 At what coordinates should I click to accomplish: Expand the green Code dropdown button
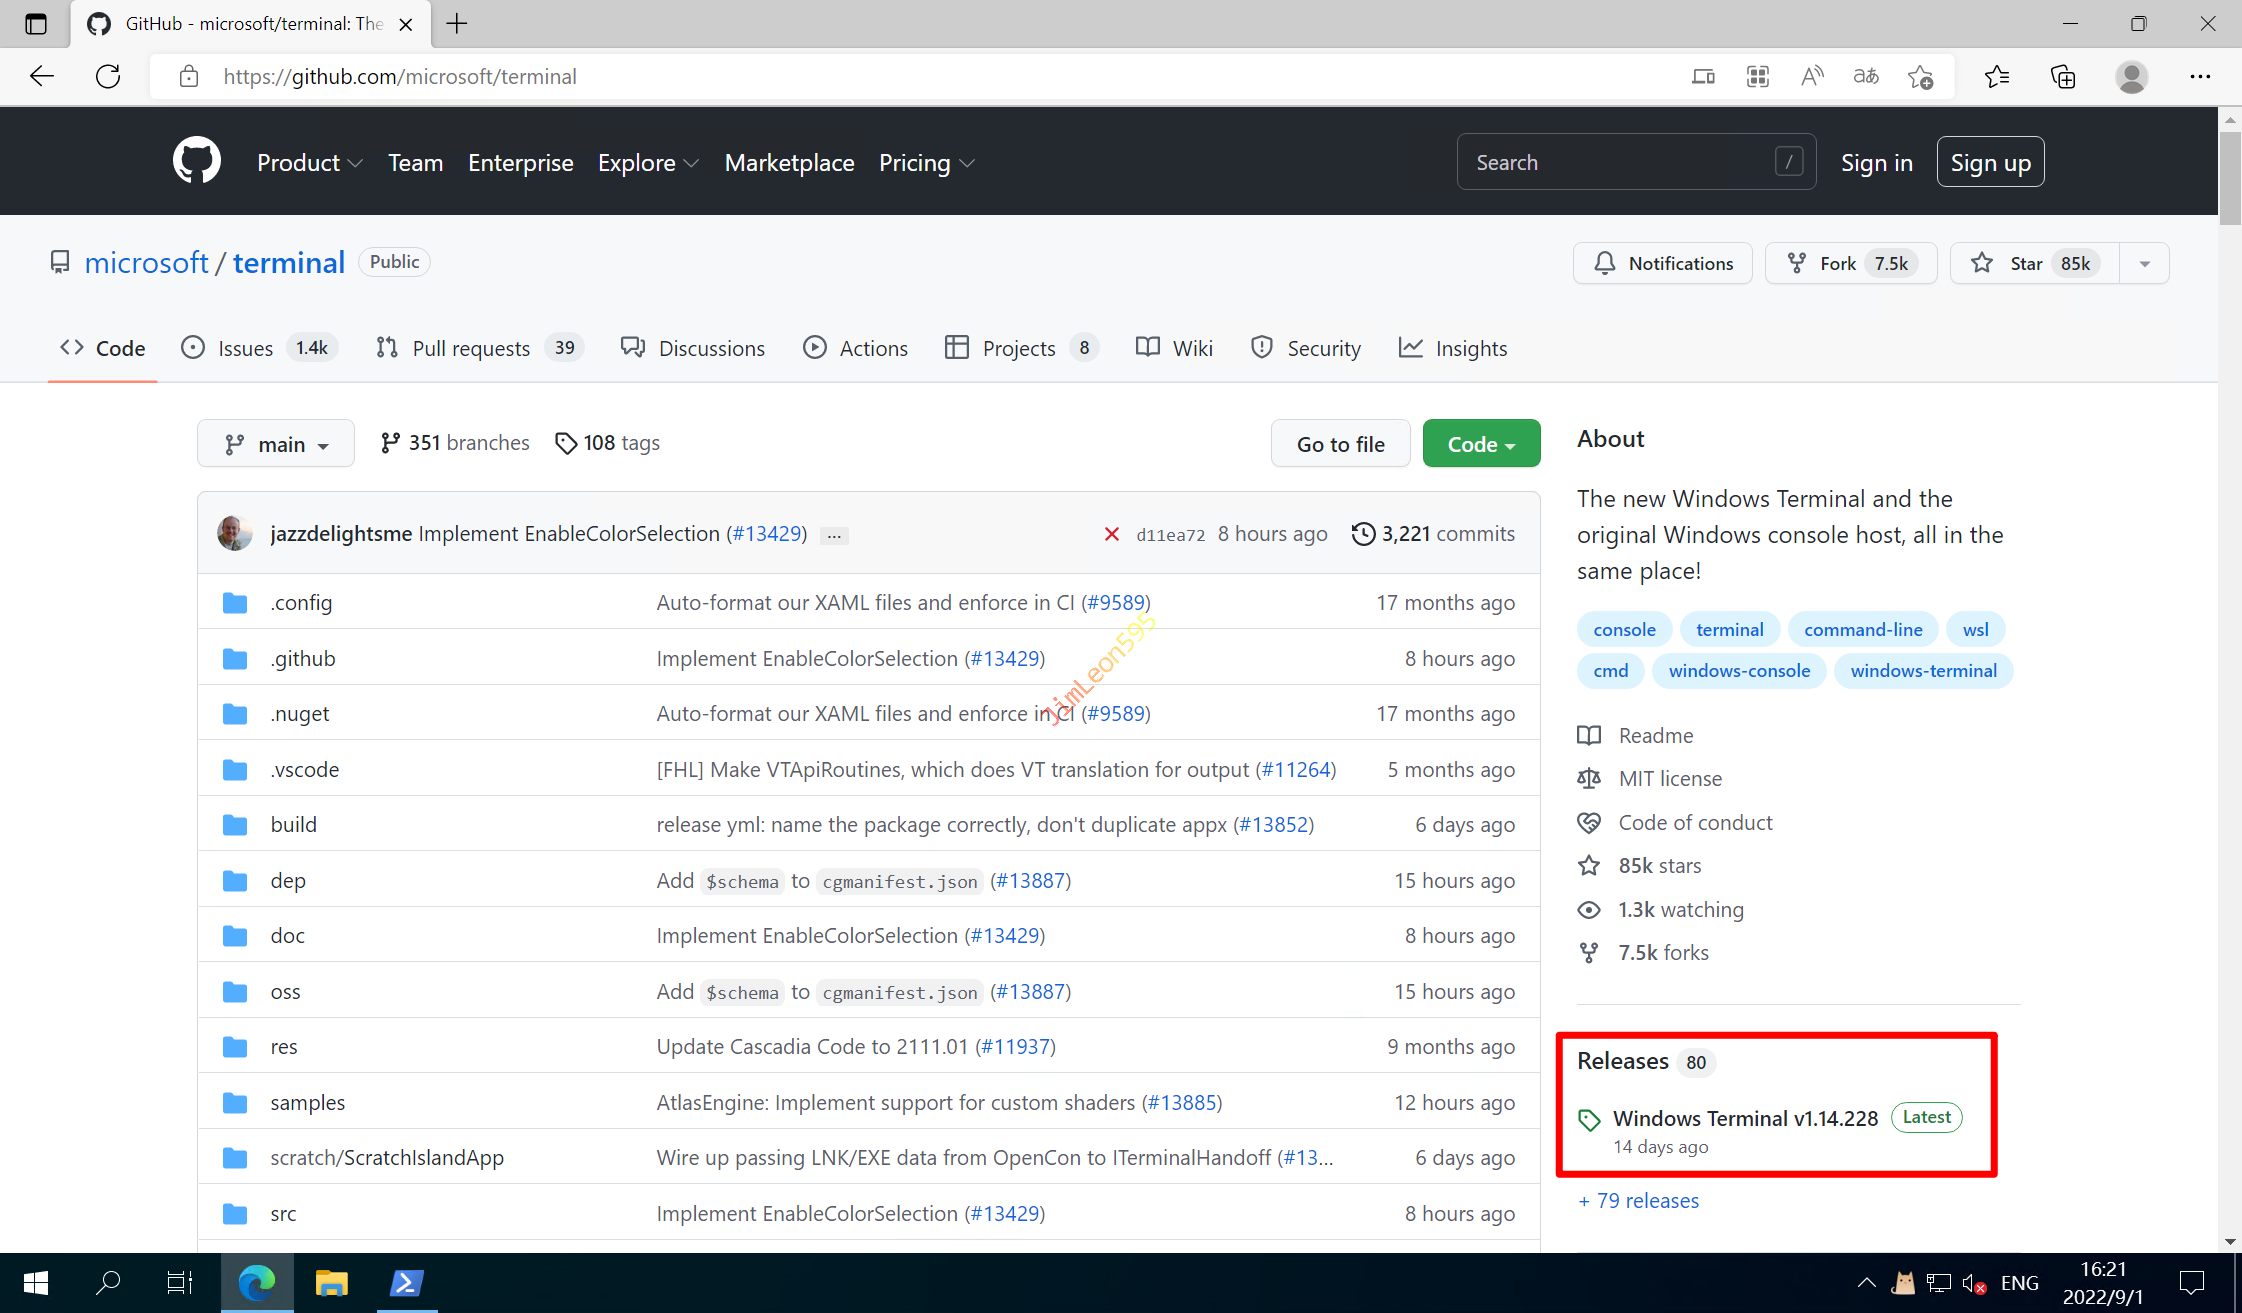coord(1481,443)
